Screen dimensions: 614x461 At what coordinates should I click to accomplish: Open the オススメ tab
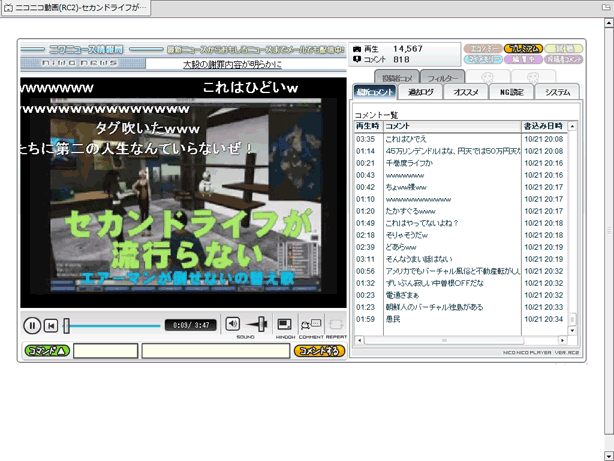[x=466, y=92]
